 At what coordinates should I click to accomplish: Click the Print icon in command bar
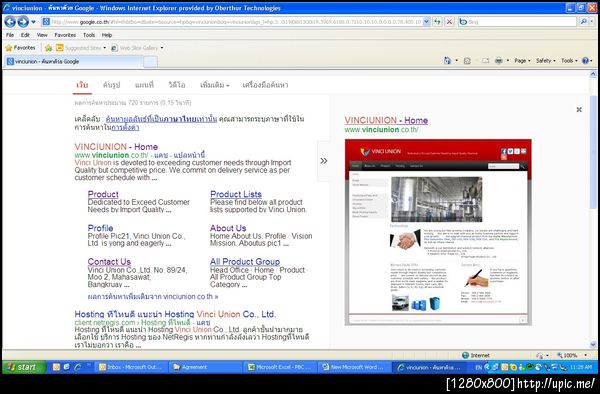[x=499, y=60]
